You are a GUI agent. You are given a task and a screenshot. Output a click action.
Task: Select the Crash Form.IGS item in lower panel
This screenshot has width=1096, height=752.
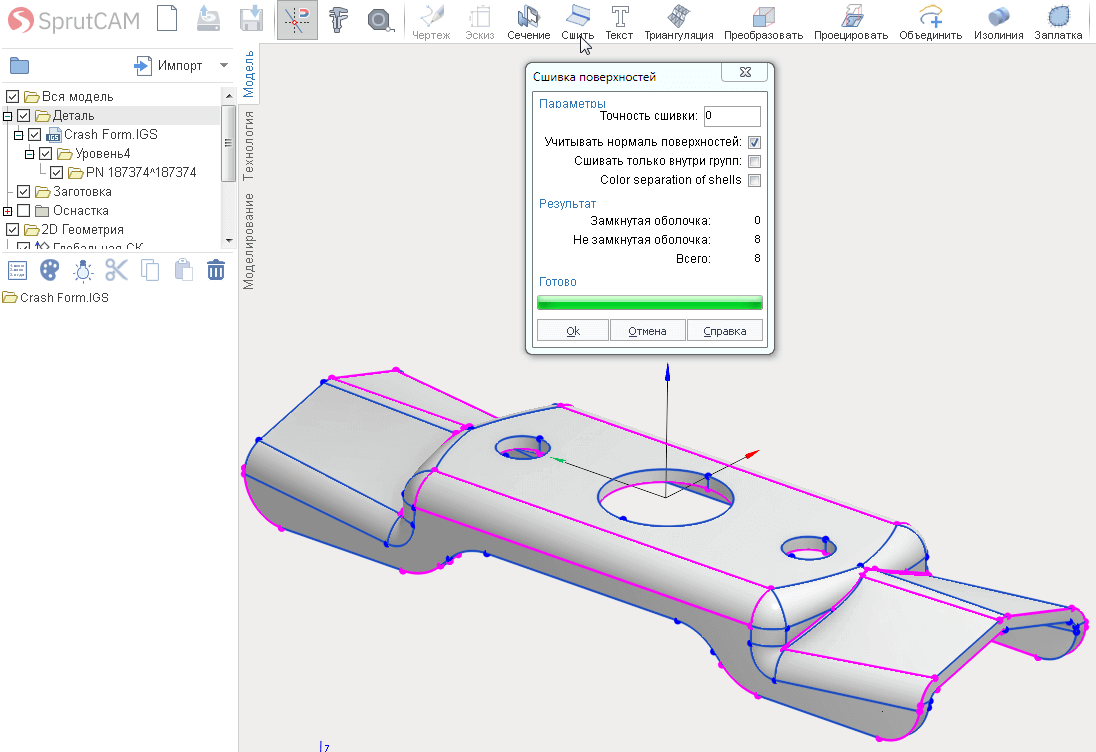(x=56, y=298)
